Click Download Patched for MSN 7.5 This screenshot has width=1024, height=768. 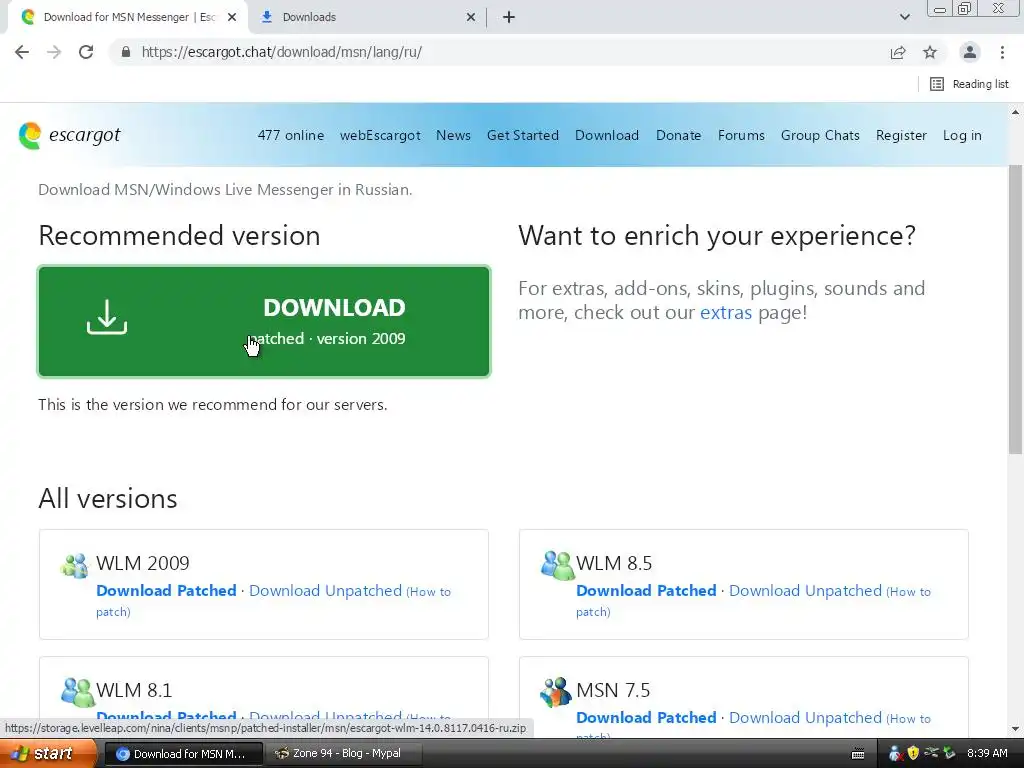(x=646, y=718)
